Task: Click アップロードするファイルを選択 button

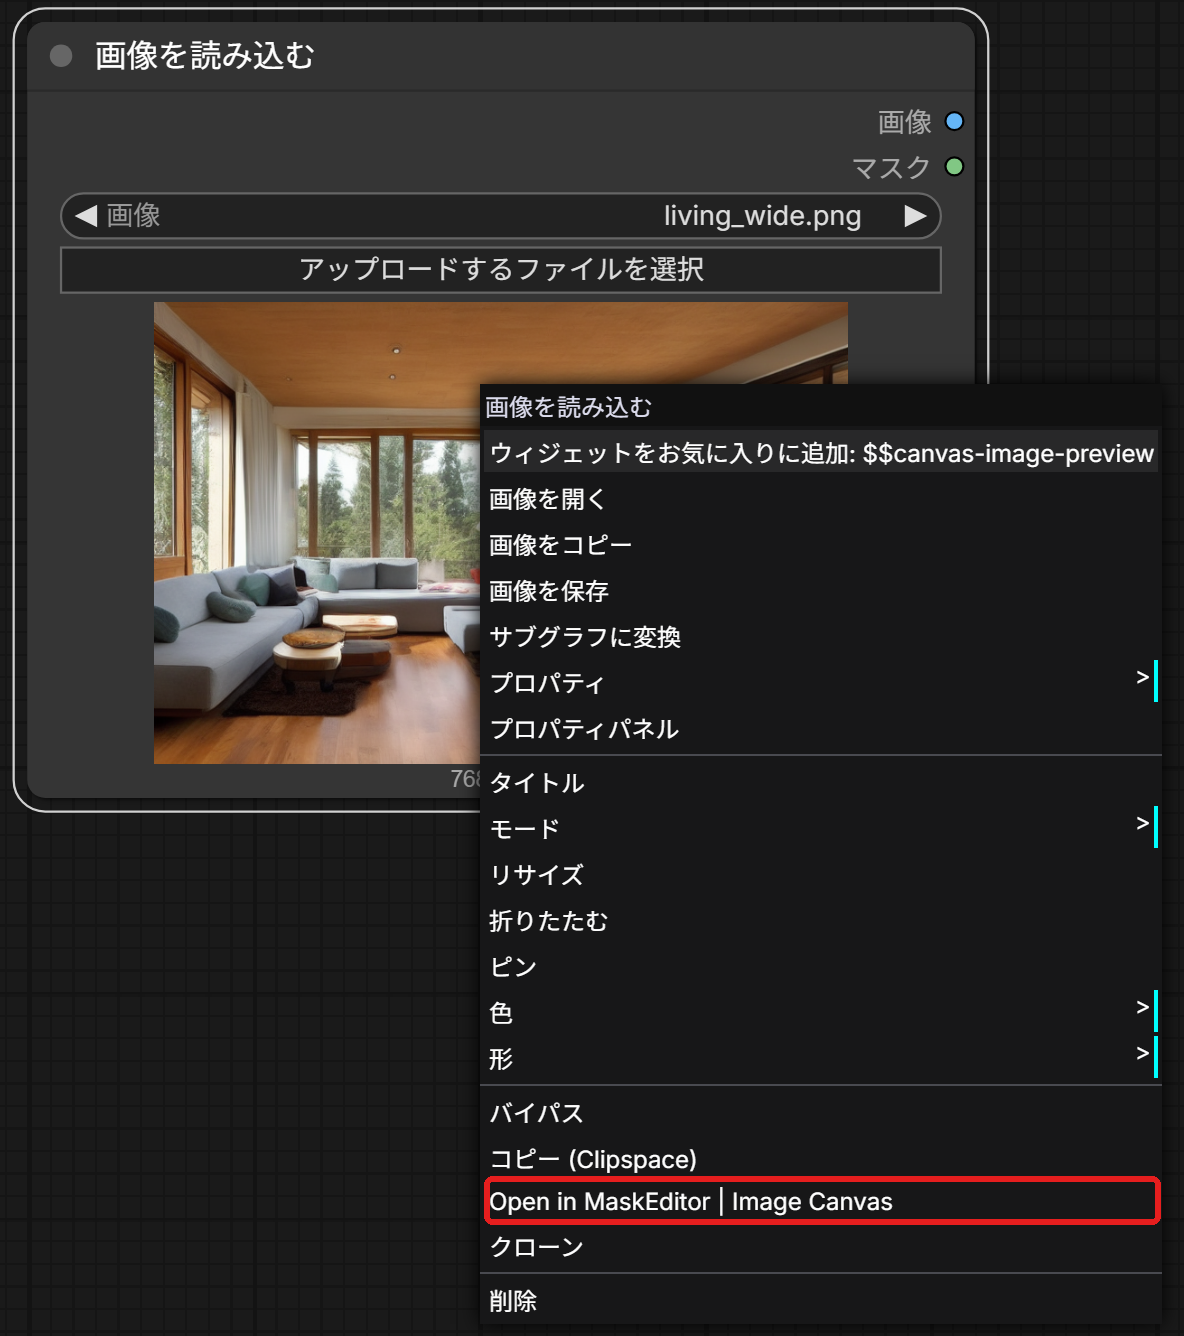Action: point(501,270)
